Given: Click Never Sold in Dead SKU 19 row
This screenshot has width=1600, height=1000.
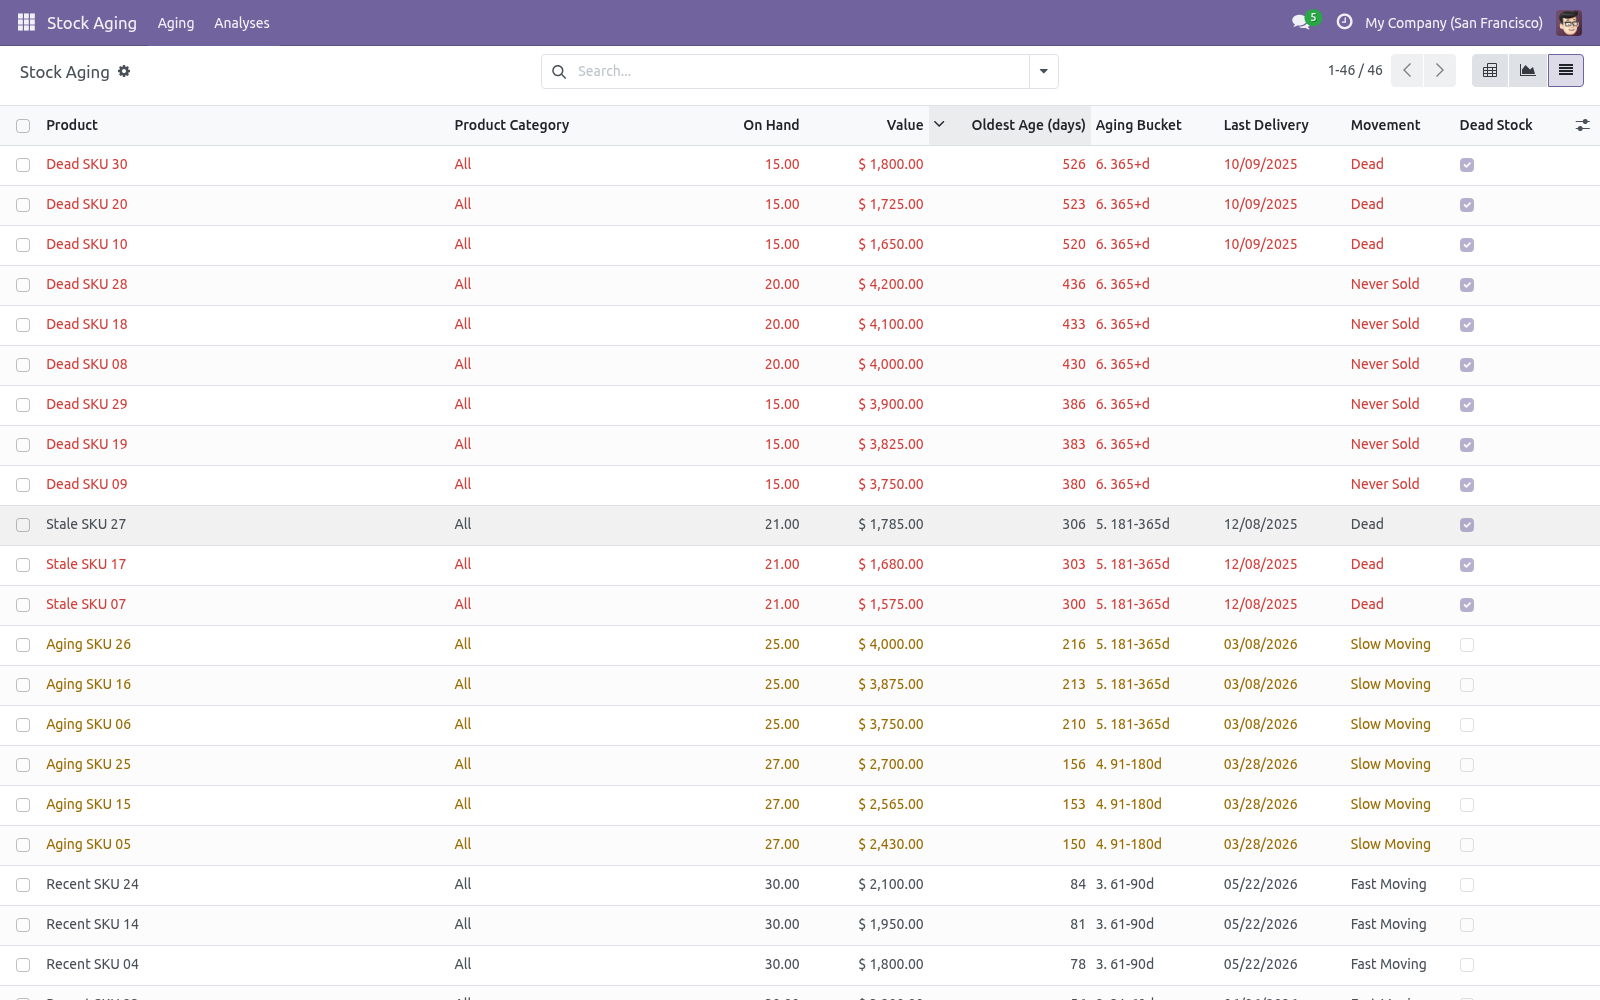Looking at the screenshot, I should pos(1385,444).
